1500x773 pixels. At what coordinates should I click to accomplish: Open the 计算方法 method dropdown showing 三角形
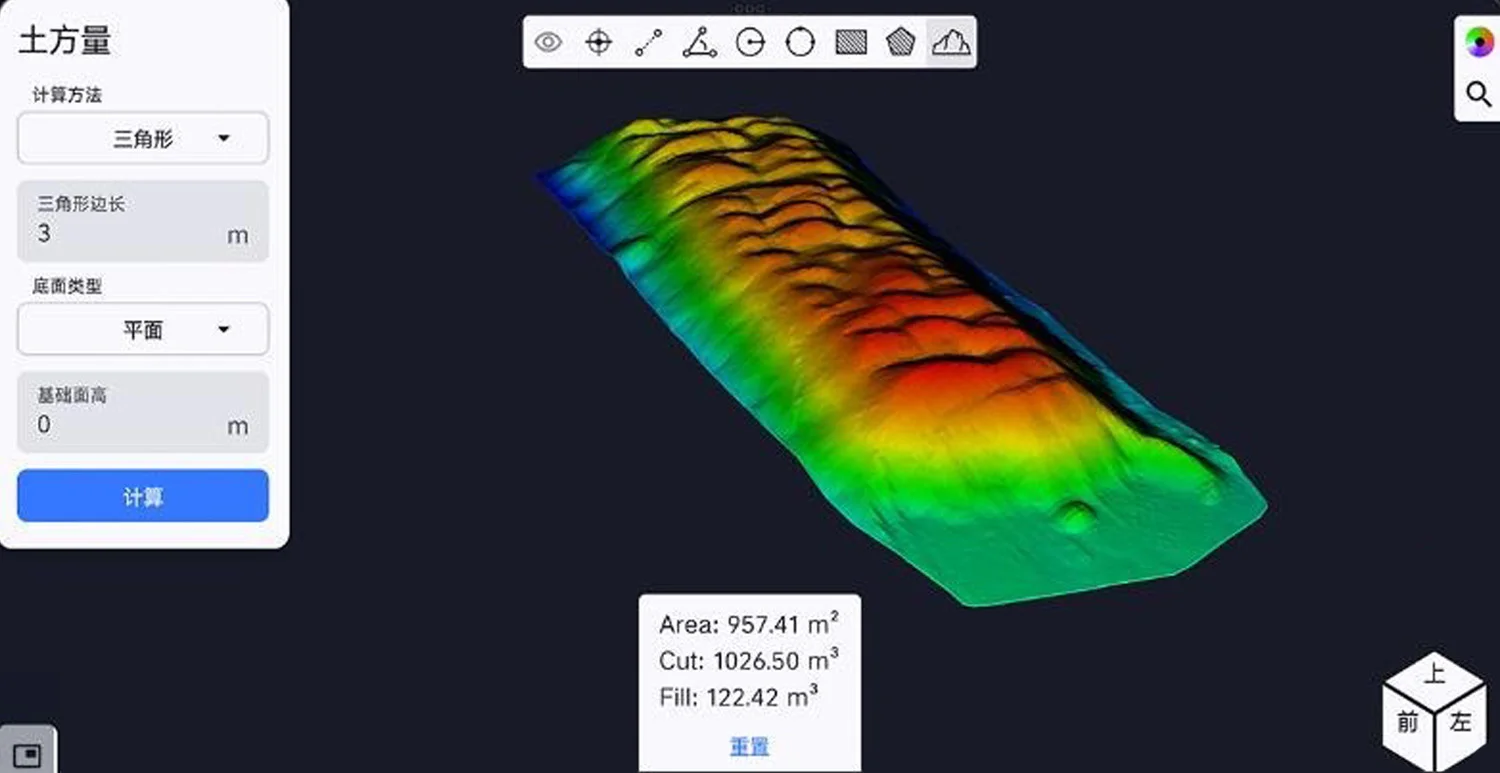(x=142, y=139)
